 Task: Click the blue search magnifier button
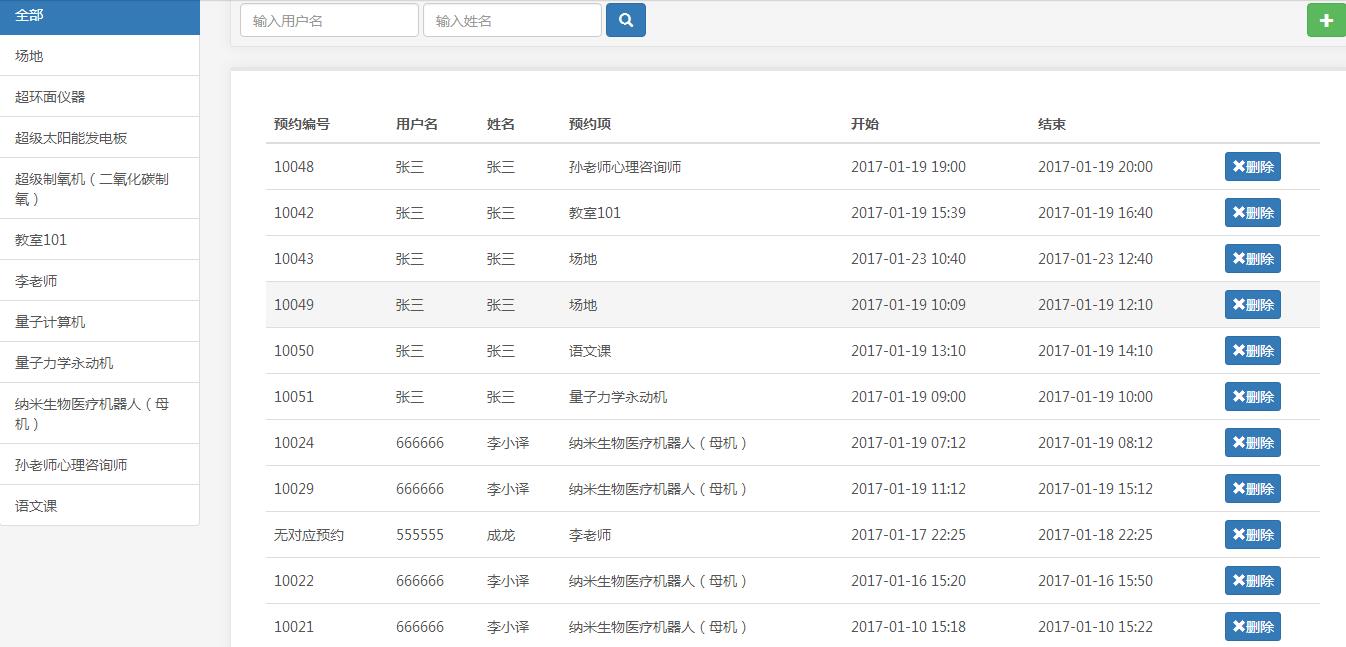(626, 20)
